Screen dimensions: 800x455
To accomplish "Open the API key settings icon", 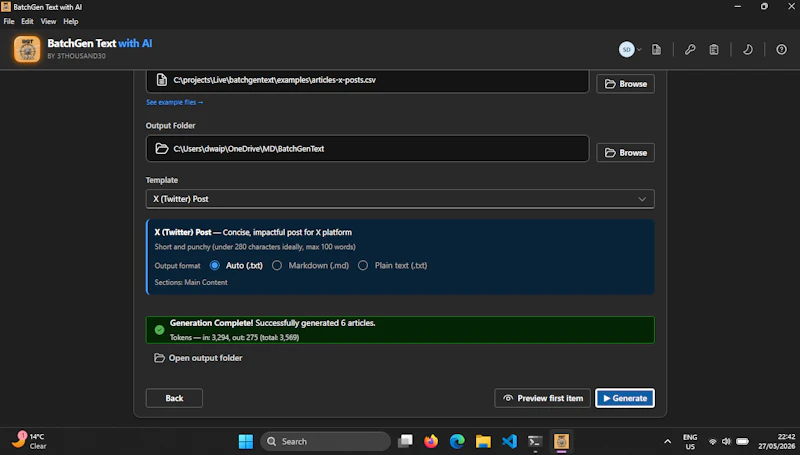I will 690,49.
